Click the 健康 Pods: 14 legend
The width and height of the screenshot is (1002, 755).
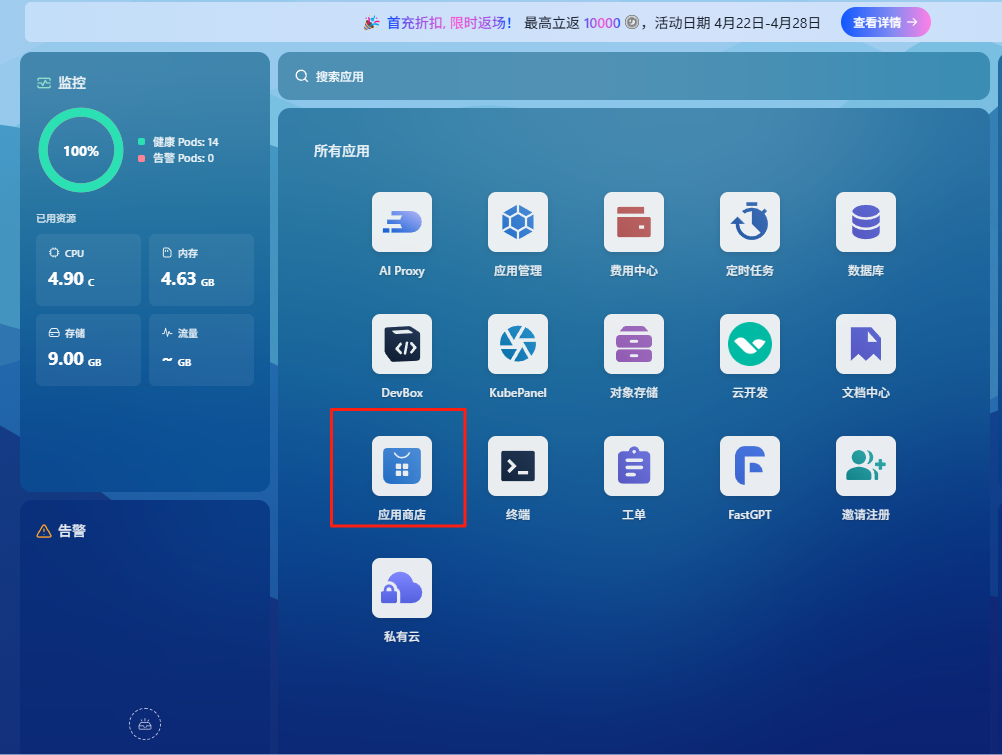[x=178, y=142]
